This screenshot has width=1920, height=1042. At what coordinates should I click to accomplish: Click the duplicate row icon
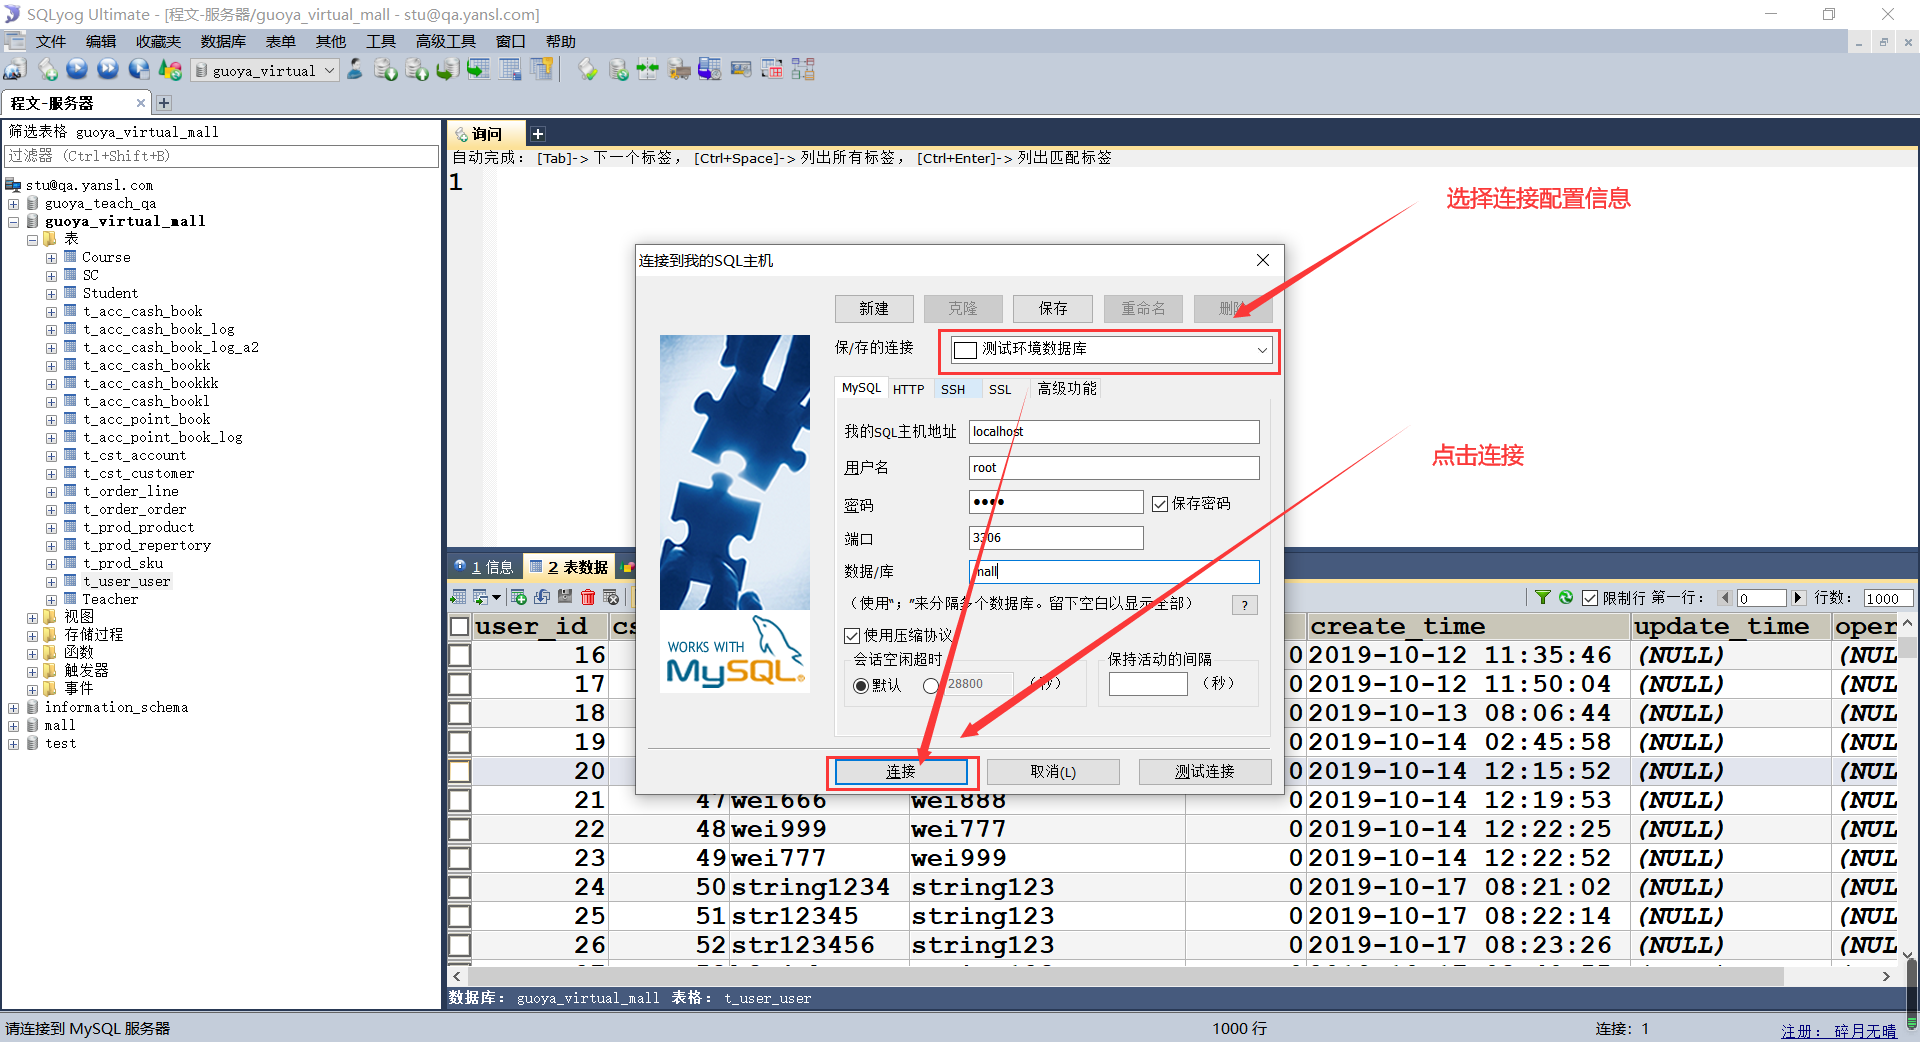(x=542, y=597)
